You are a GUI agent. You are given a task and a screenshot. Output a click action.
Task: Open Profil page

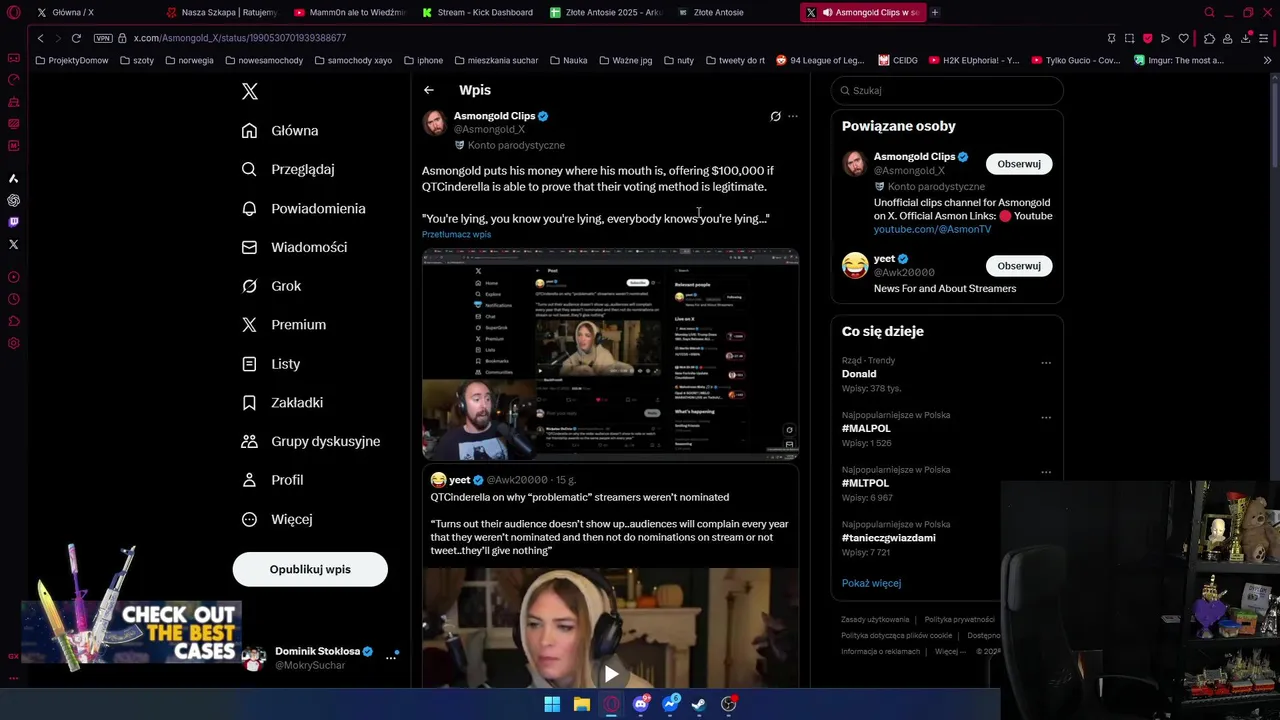(272, 480)
